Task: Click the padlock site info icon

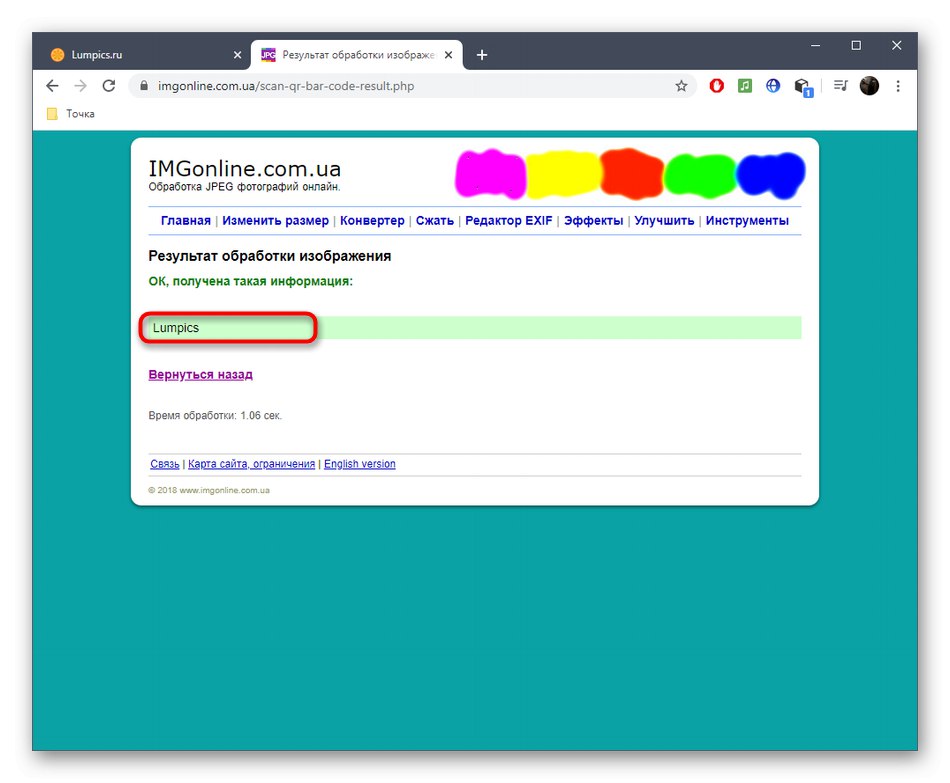Action: pos(144,86)
